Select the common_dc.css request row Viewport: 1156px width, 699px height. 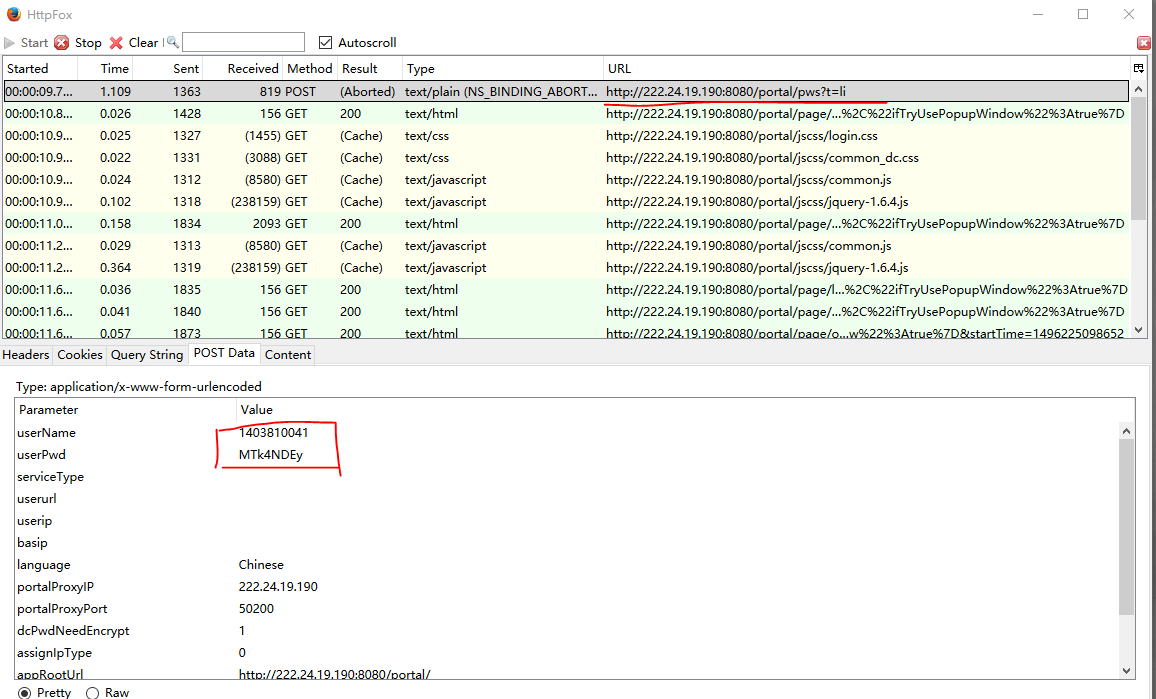[x=566, y=158]
